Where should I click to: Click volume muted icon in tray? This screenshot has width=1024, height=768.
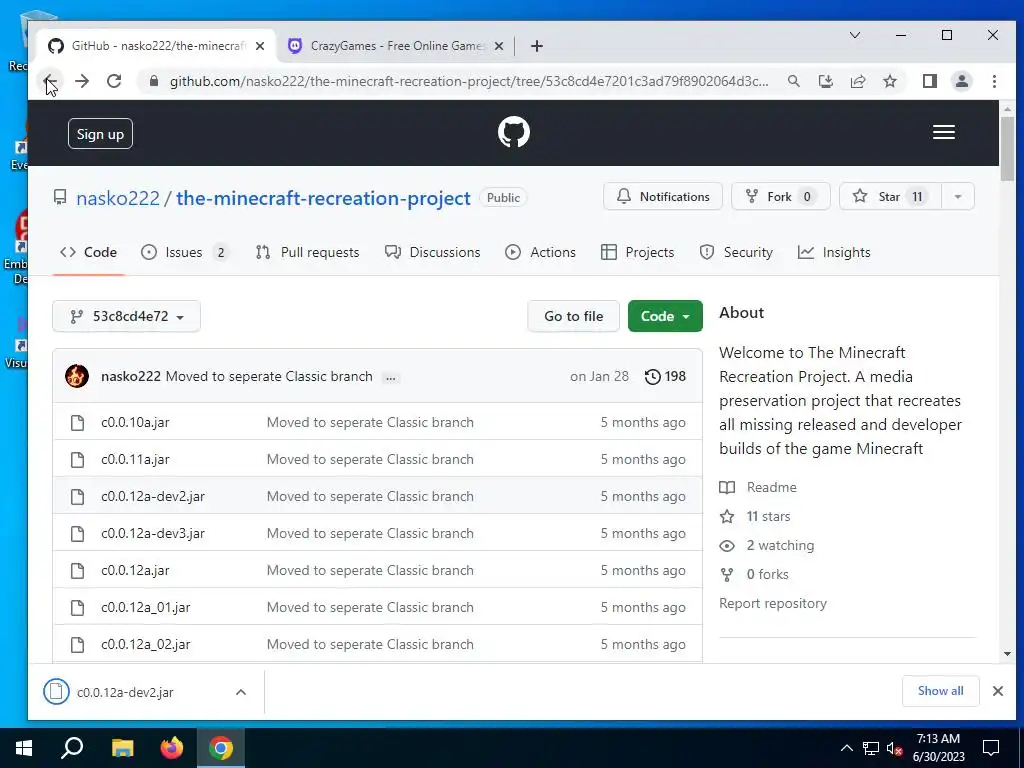[894, 748]
